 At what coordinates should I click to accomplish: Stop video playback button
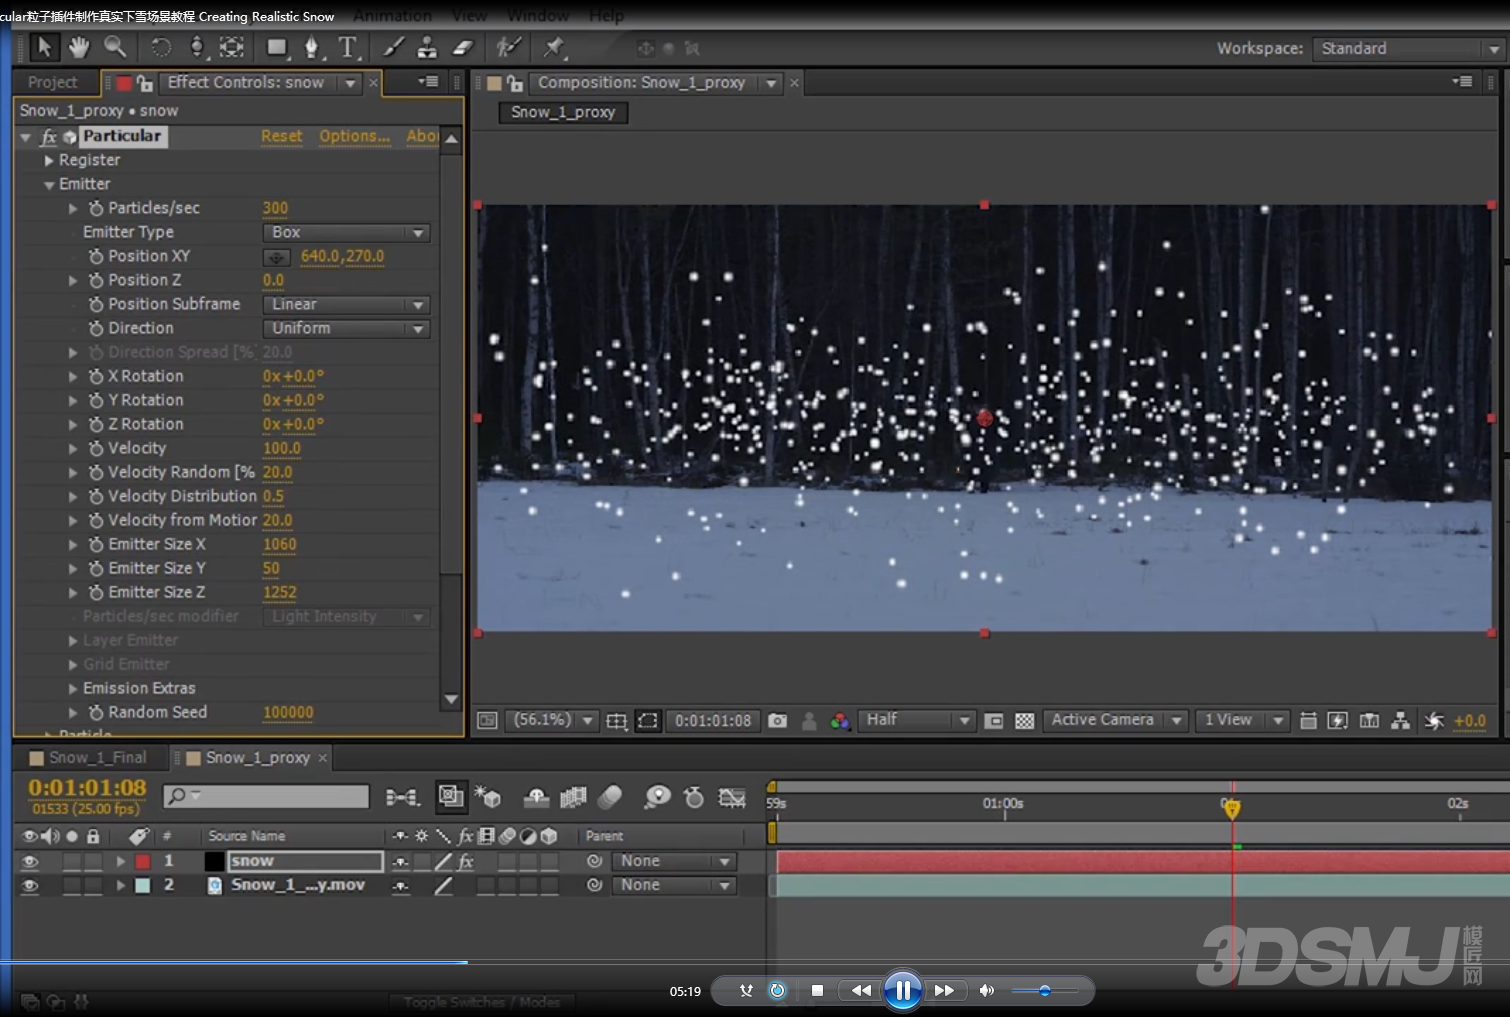(817, 990)
